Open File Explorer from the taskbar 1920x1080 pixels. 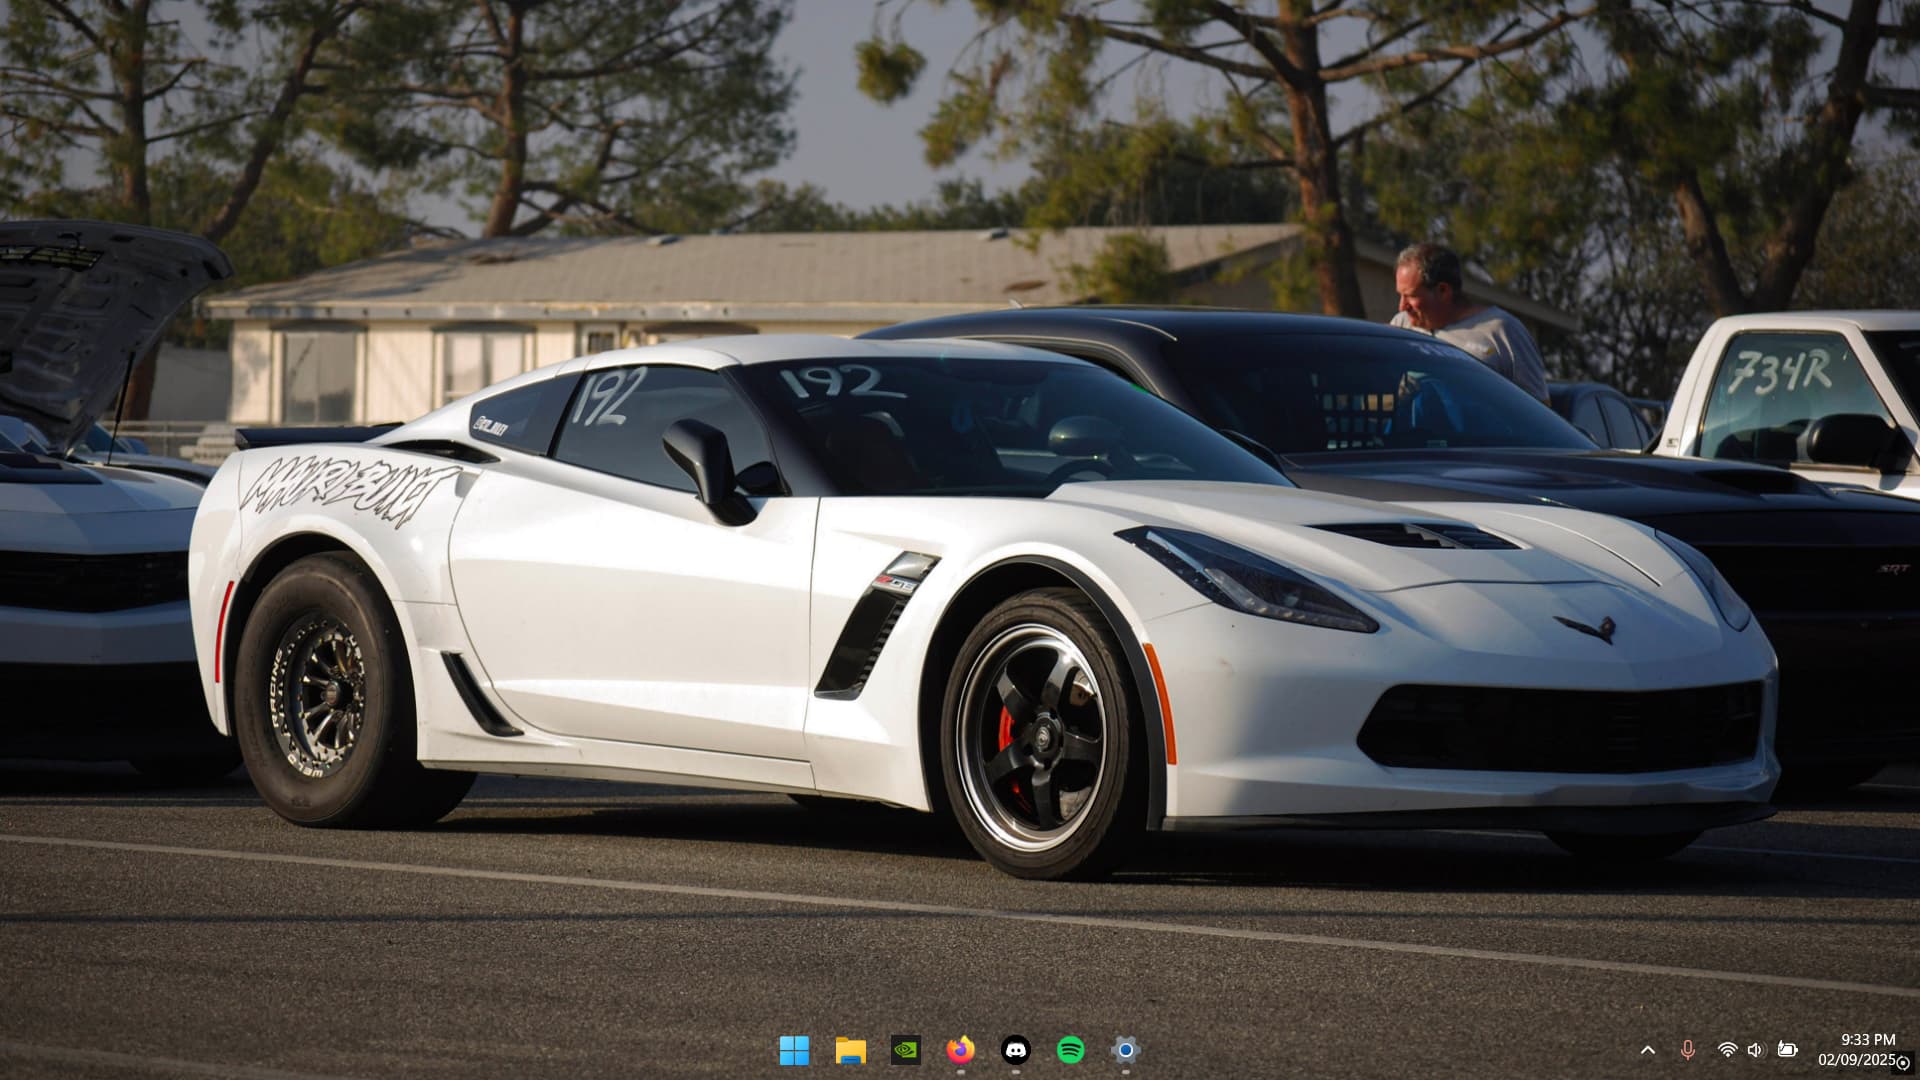point(850,1050)
